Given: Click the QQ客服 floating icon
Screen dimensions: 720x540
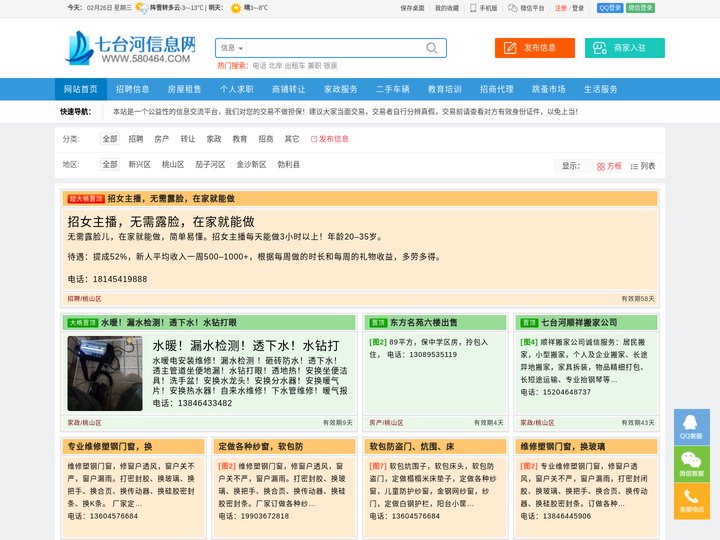Looking at the screenshot, I should 692,427.
